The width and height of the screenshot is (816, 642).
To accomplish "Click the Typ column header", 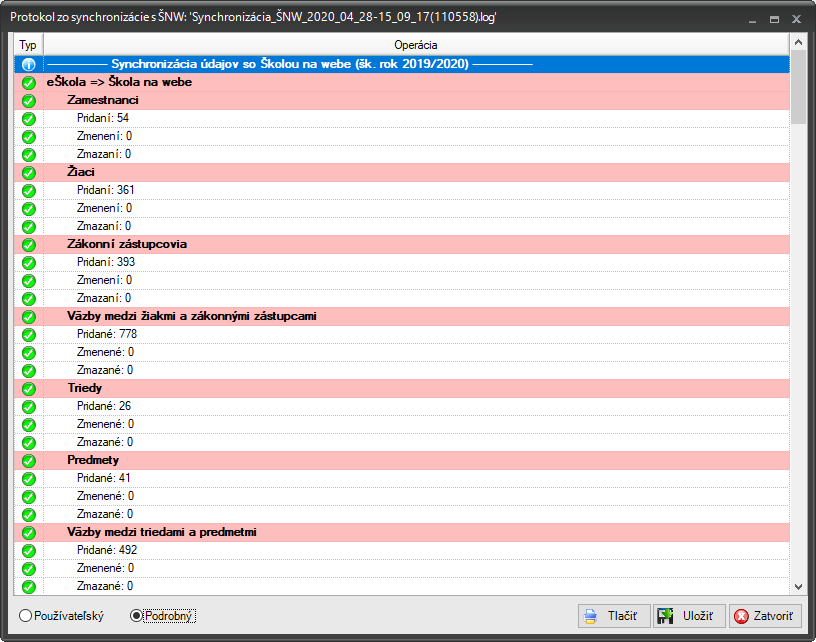I will 28,45.
